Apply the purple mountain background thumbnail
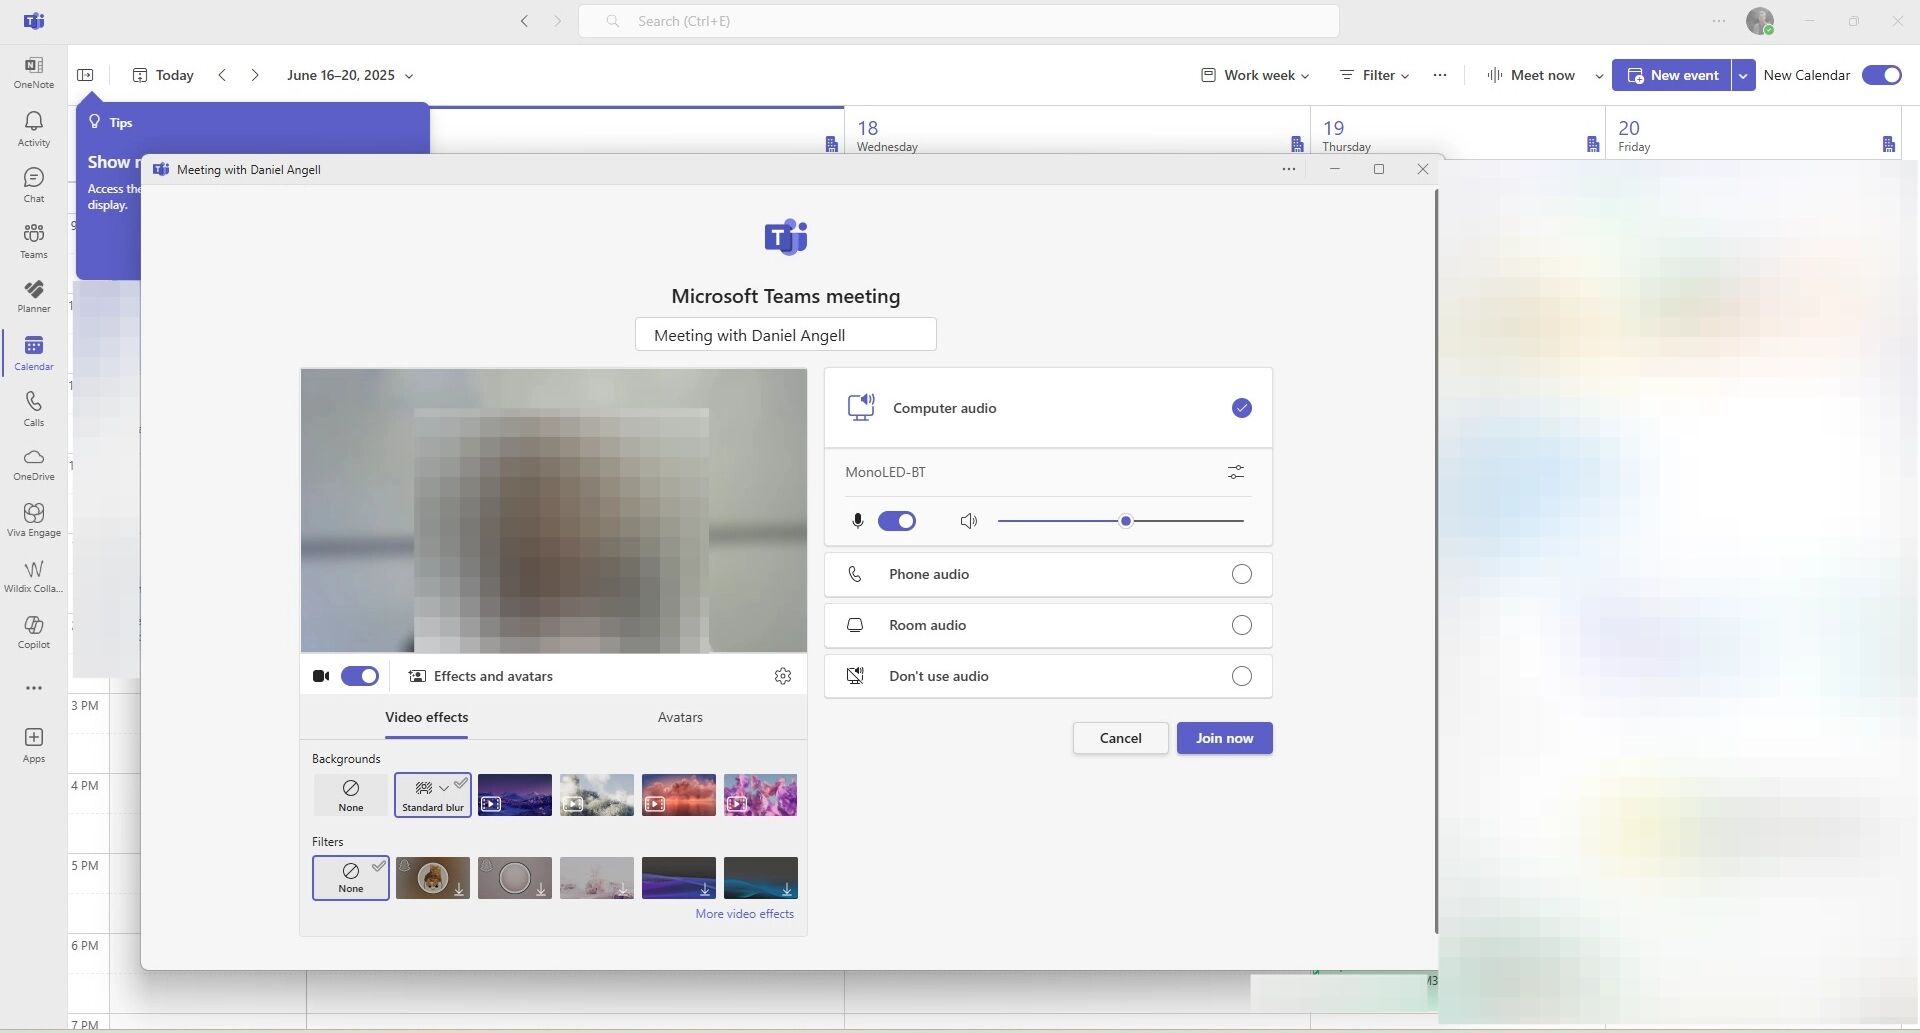 pos(515,795)
